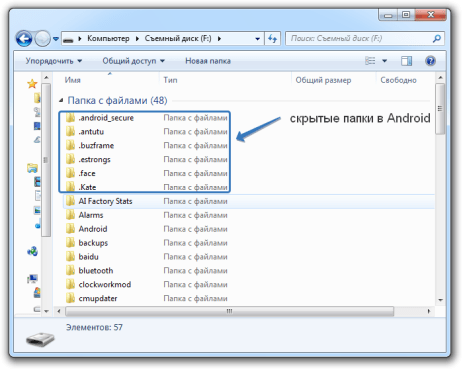Click the magnifier search icon
This screenshot has width=463, height=370.
437,39
